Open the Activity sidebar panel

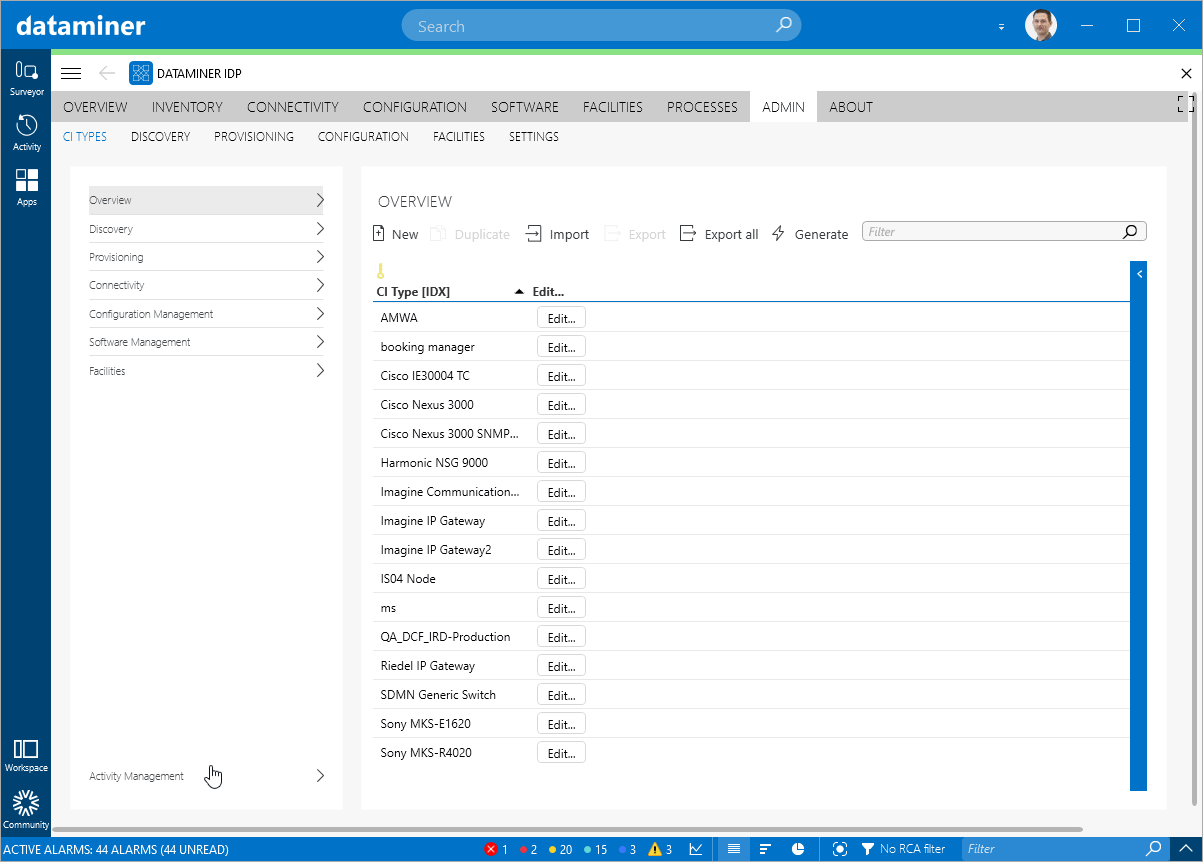[x=26, y=133]
